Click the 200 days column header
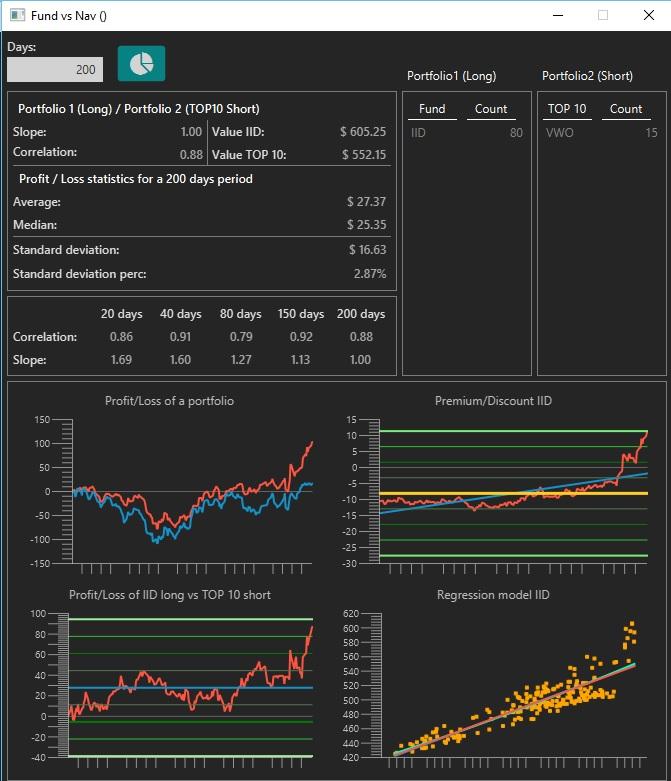Screen dimensions: 671x781 point(361,314)
